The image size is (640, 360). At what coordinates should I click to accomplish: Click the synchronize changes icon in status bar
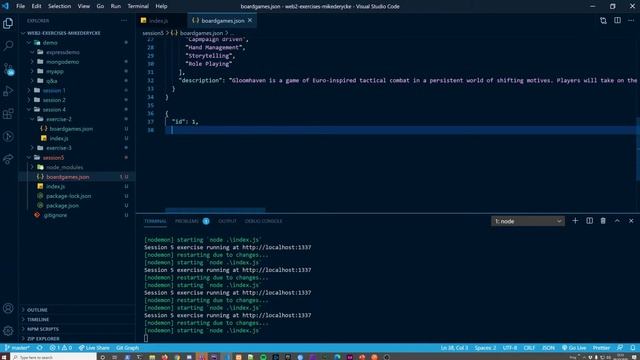[40, 348]
